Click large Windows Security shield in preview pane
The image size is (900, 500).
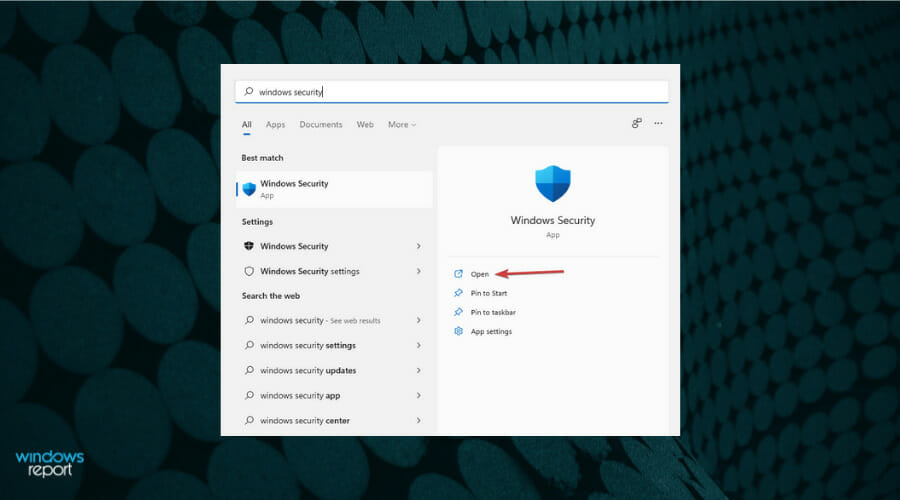point(553,184)
